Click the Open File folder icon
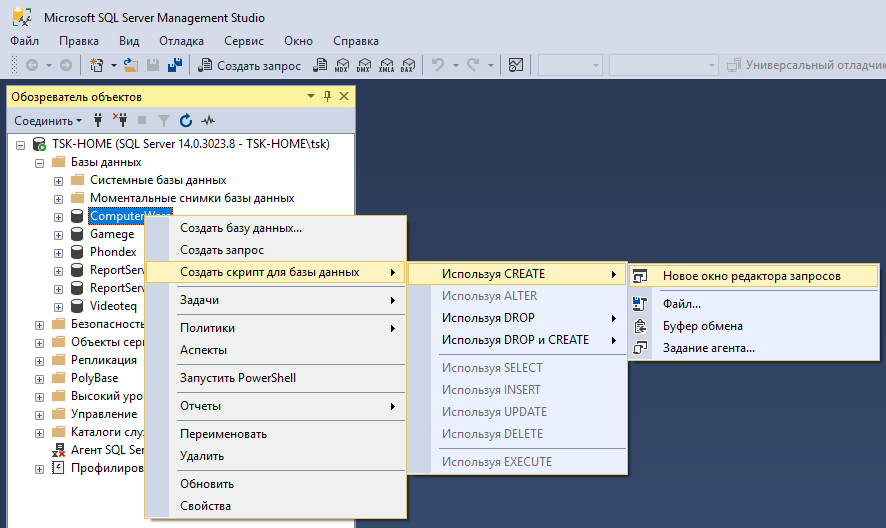 click(x=131, y=65)
